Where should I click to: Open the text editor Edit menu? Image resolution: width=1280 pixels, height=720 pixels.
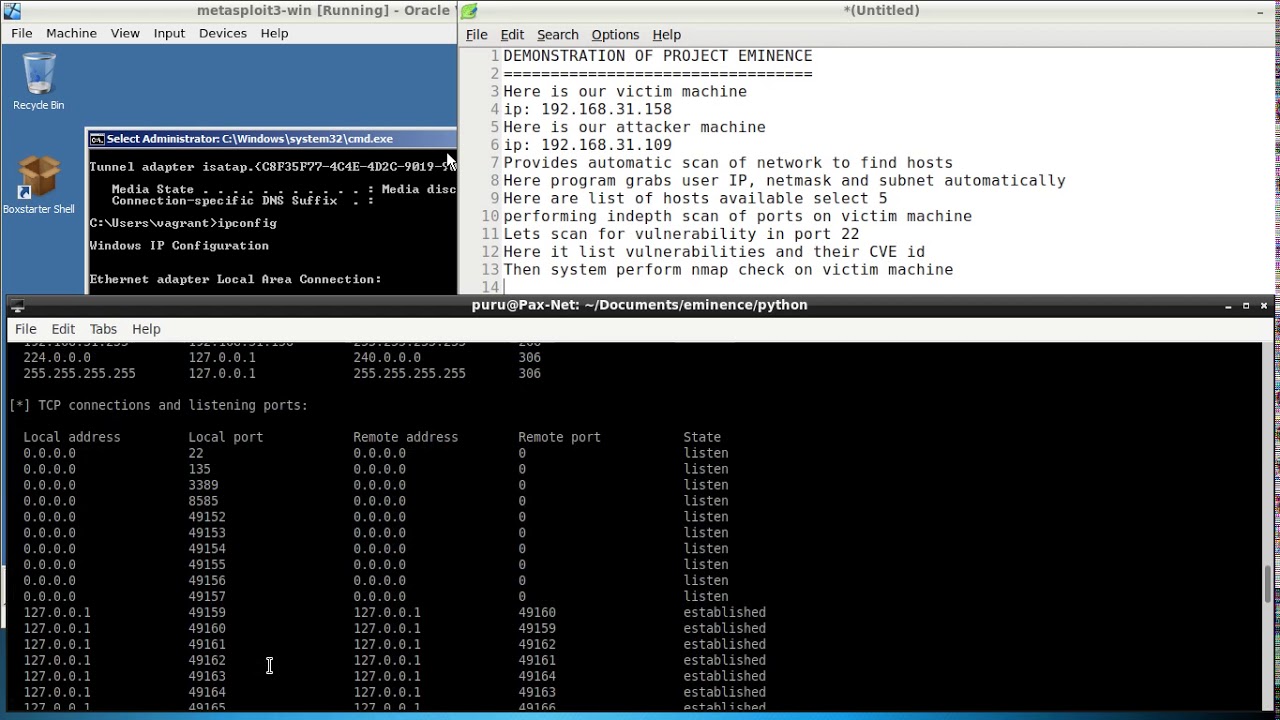tap(512, 34)
